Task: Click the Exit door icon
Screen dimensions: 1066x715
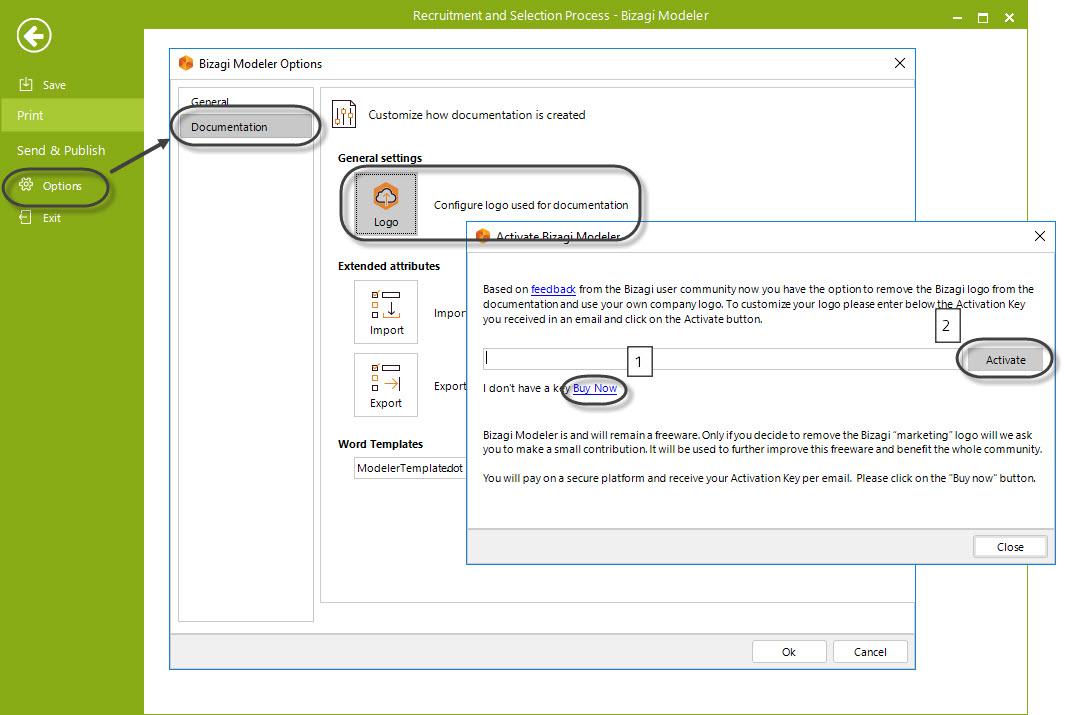Action: 26,217
